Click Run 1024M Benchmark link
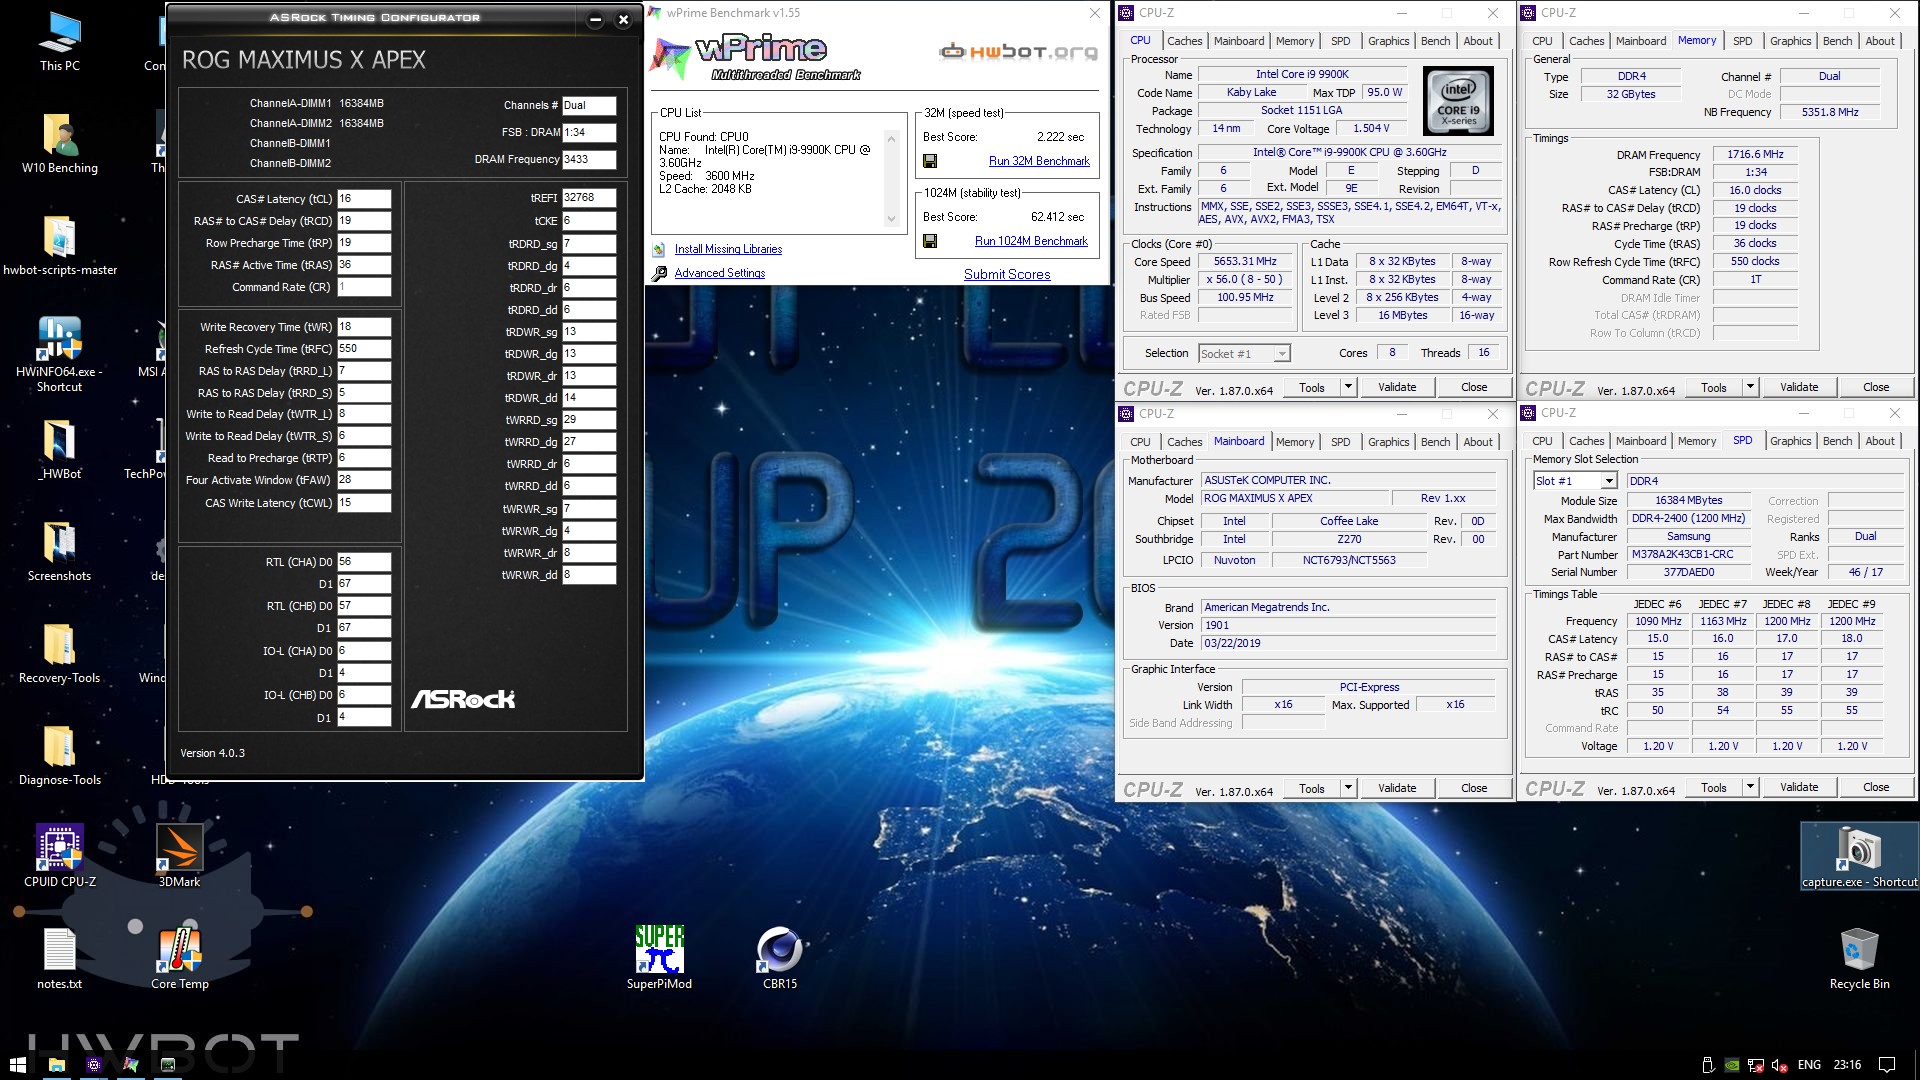Viewport: 1920px width, 1080px height. 1031,241
